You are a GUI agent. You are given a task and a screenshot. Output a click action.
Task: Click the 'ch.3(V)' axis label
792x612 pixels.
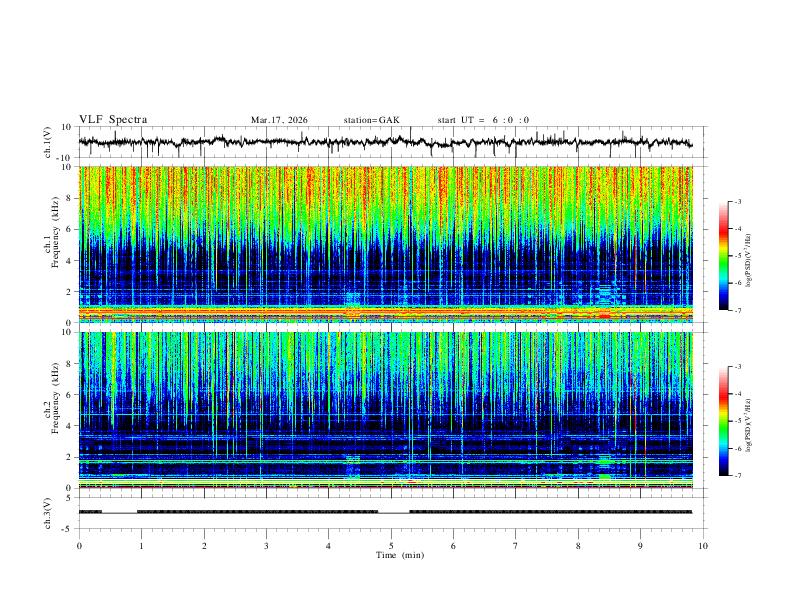[48, 513]
